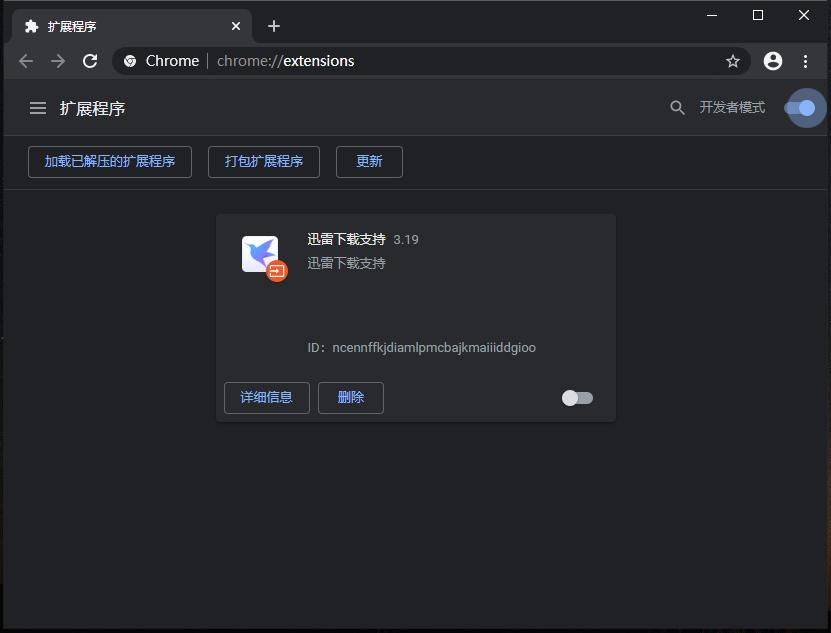The image size is (831, 633).
Task: Open the Chrome profile avatar icon
Action: pos(772,61)
